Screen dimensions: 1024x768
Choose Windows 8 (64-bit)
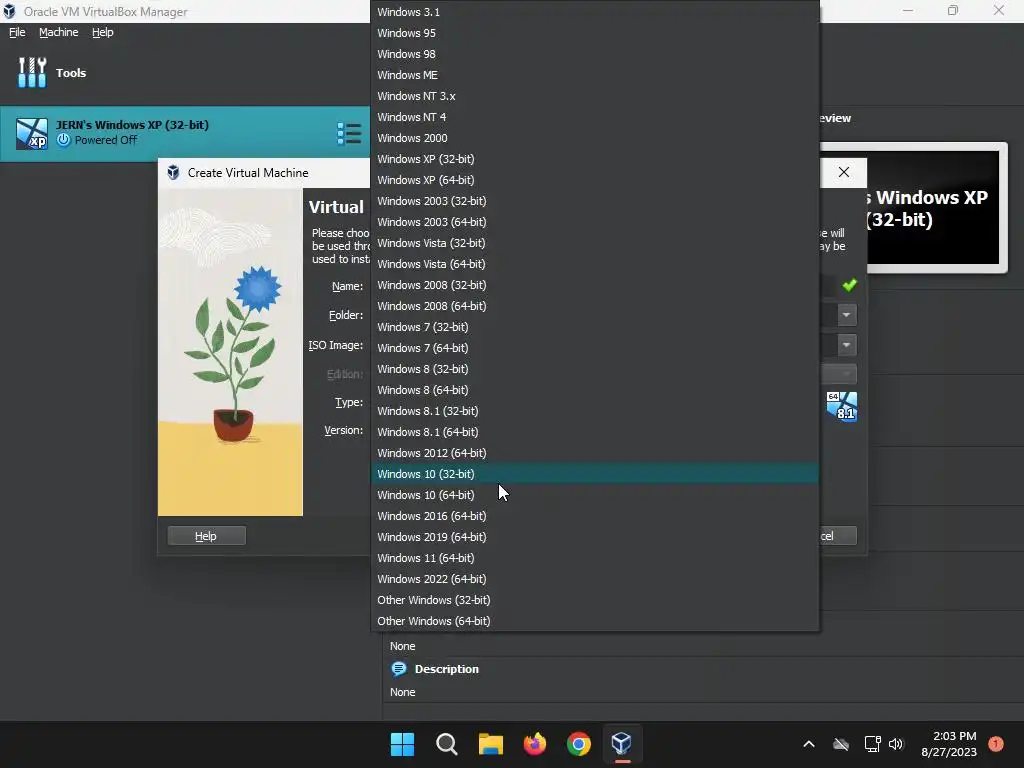pyautogui.click(x=595, y=390)
